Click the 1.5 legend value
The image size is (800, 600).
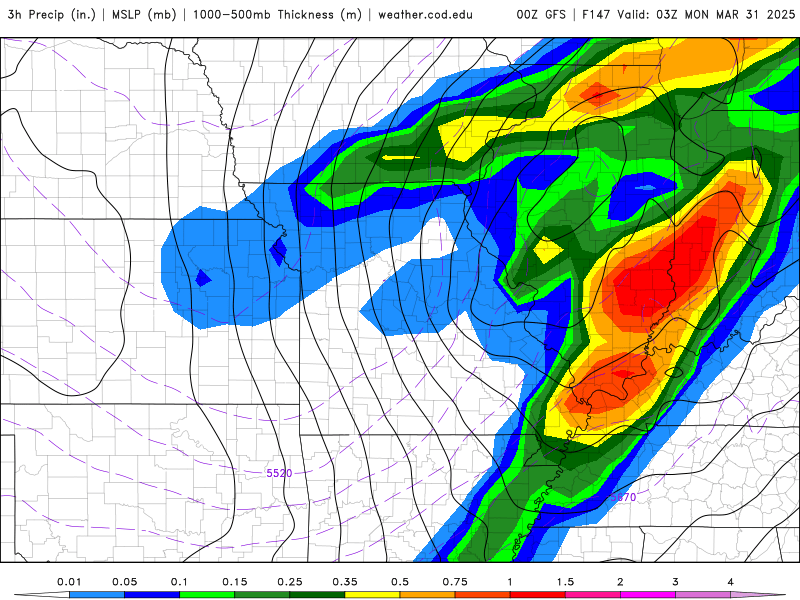click(565, 582)
